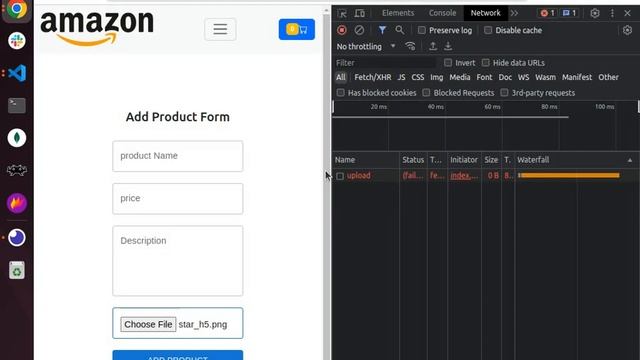Toggle the hamburger navigation menu
The height and width of the screenshot is (360, 640).
point(220,29)
